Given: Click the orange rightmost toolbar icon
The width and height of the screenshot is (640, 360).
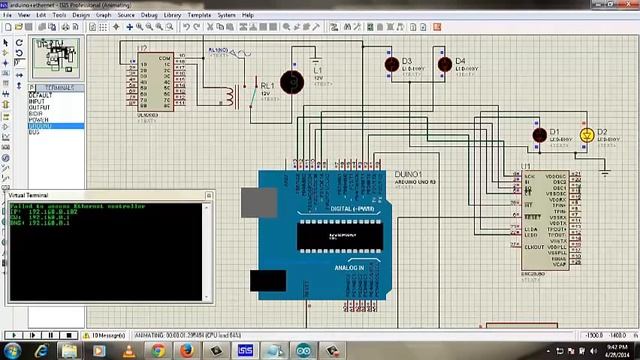Looking at the screenshot, I should (437, 27).
